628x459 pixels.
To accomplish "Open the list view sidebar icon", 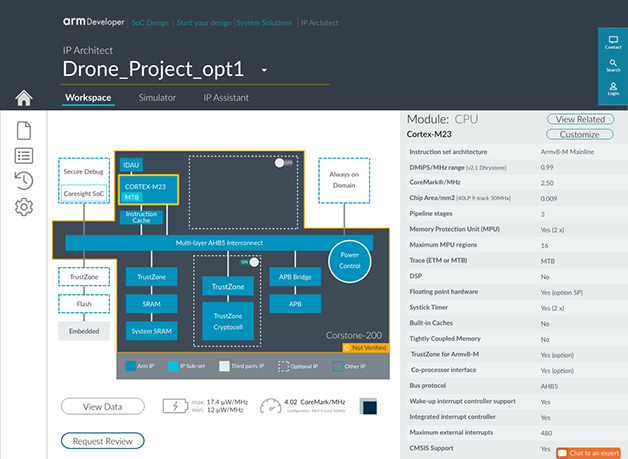I will [x=25, y=155].
